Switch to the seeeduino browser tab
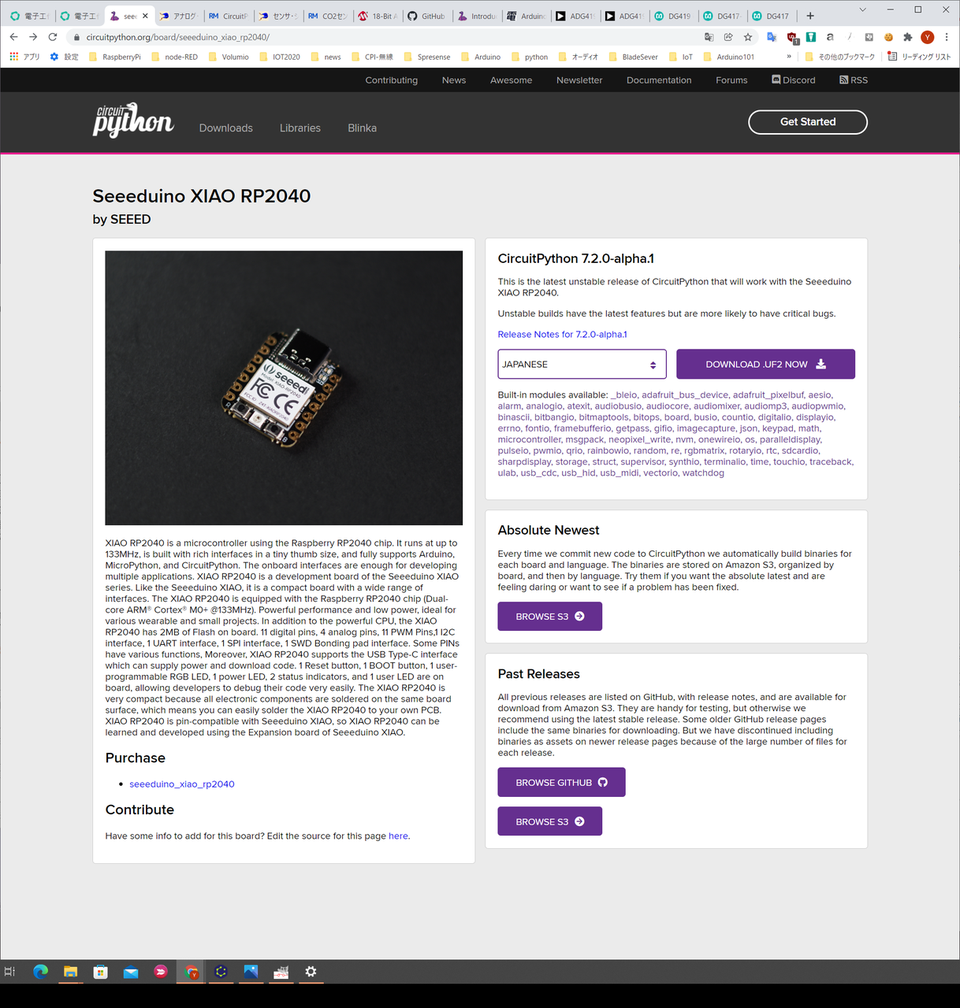The height and width of the screenshot is (1008, 960). click(x=127, y=16)
